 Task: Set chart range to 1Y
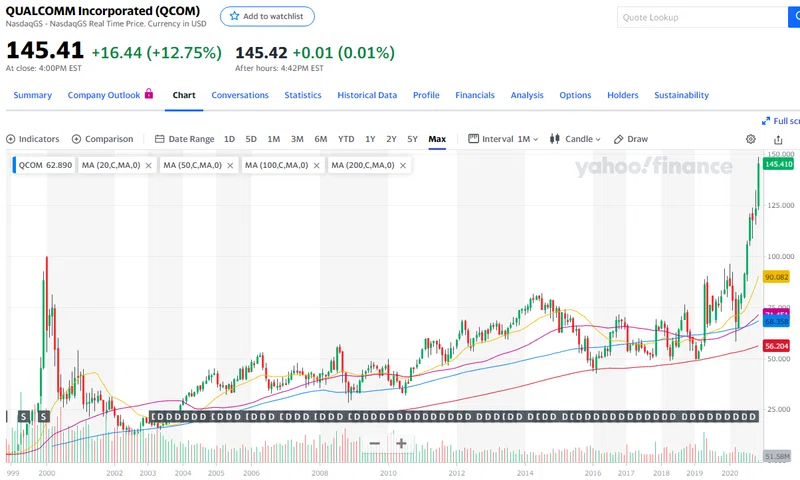pos(370,139)
